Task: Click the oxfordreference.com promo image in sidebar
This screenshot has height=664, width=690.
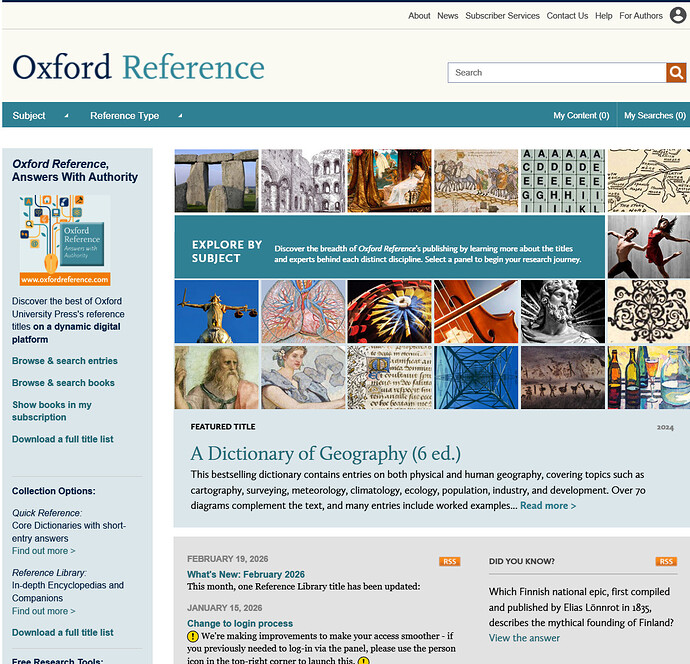Action: point(65,241)
